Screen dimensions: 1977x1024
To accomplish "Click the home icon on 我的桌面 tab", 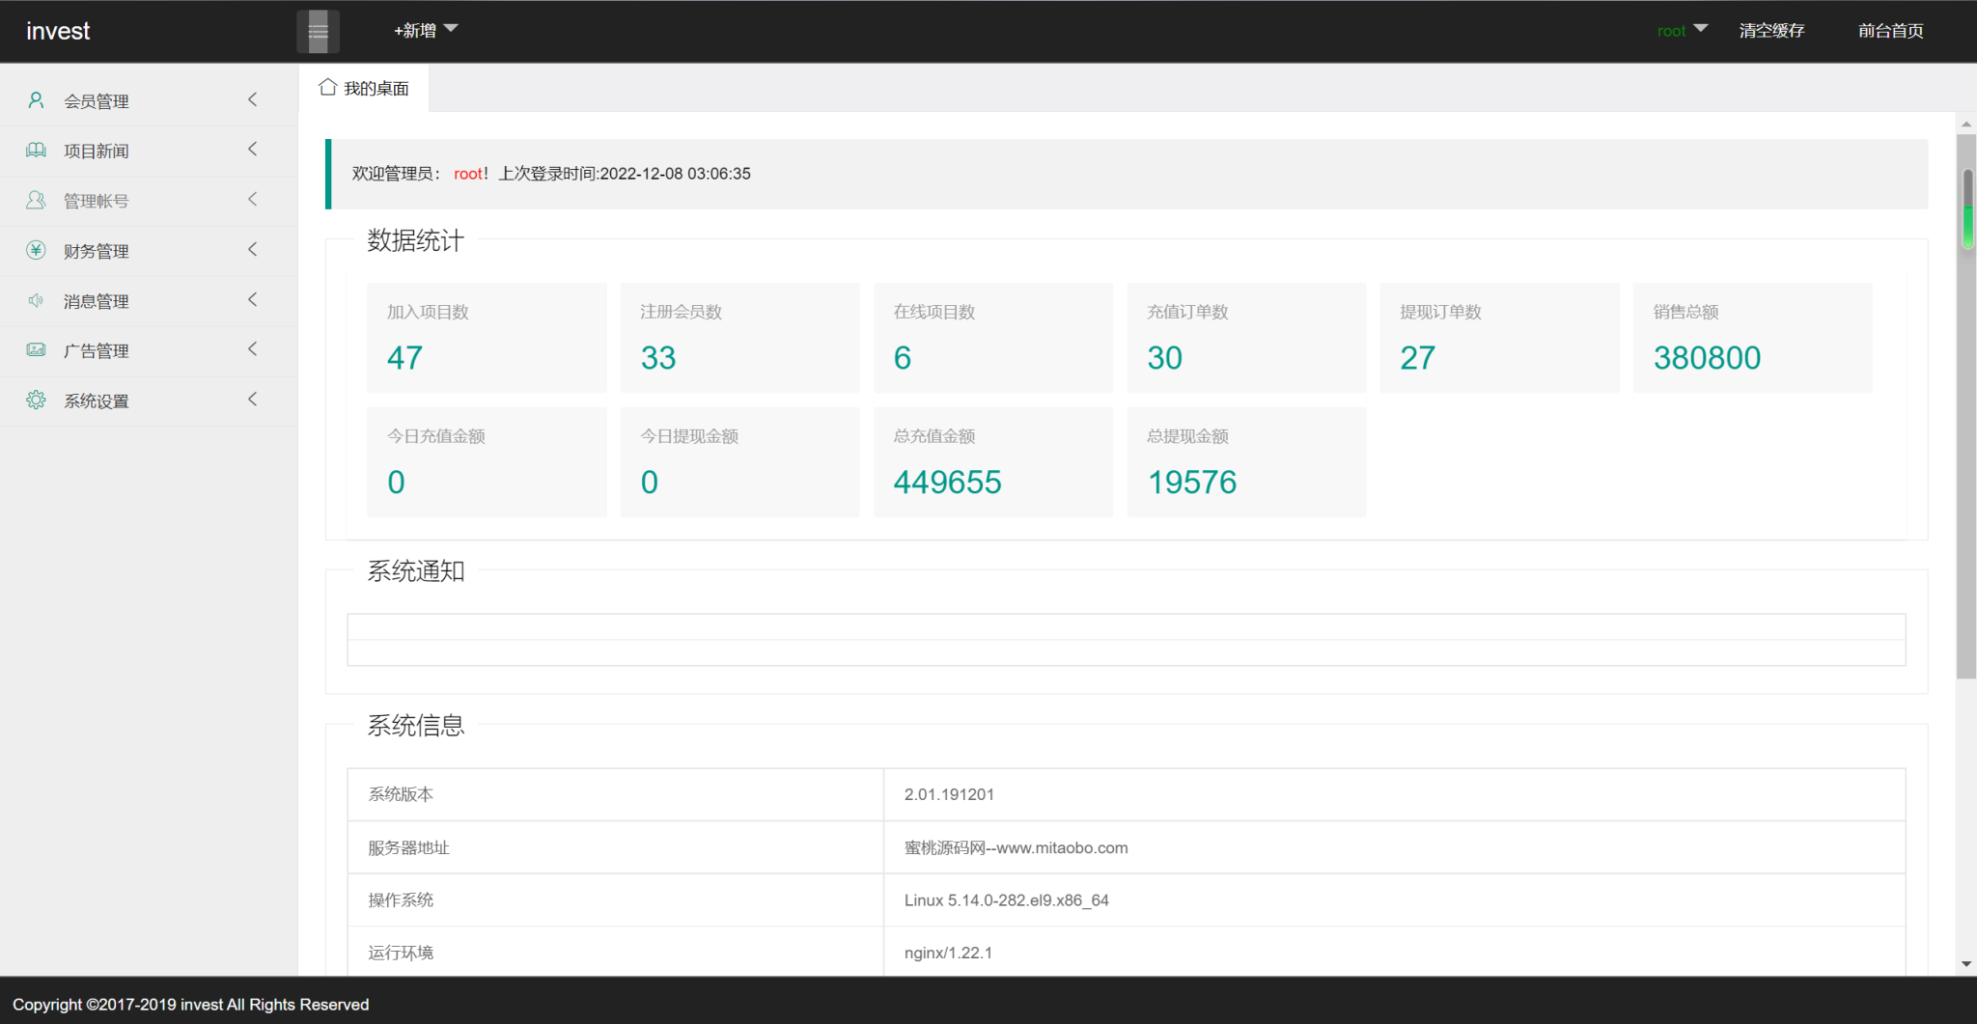I will click(x=327, y=88).
